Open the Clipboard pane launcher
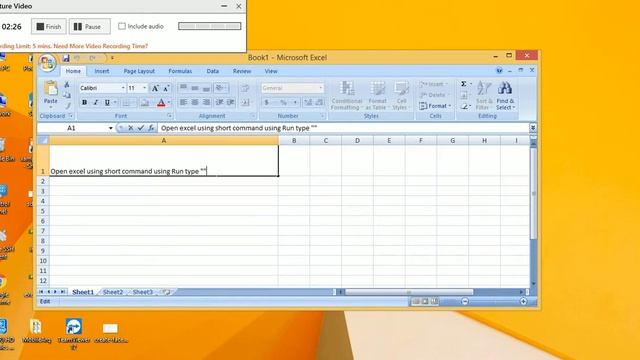 coord(71,116)
